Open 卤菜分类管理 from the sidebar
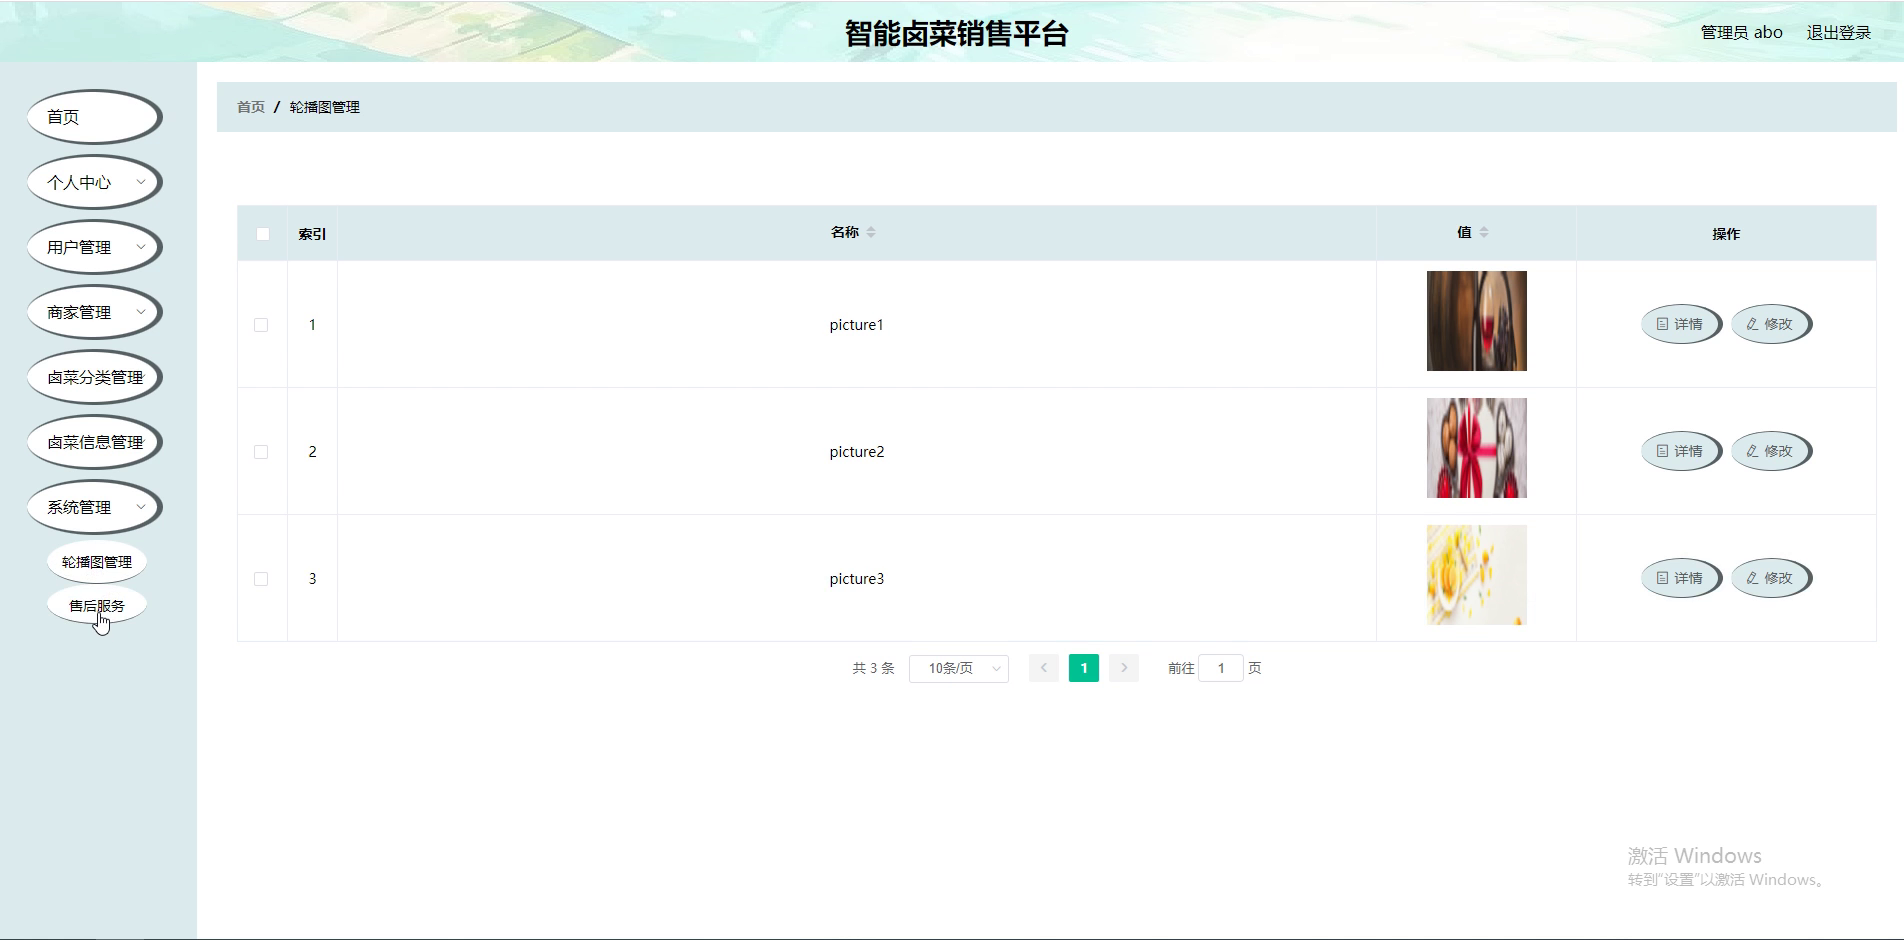The height and width of the screenshot is (940, 1904). click(x=94, y=377)
